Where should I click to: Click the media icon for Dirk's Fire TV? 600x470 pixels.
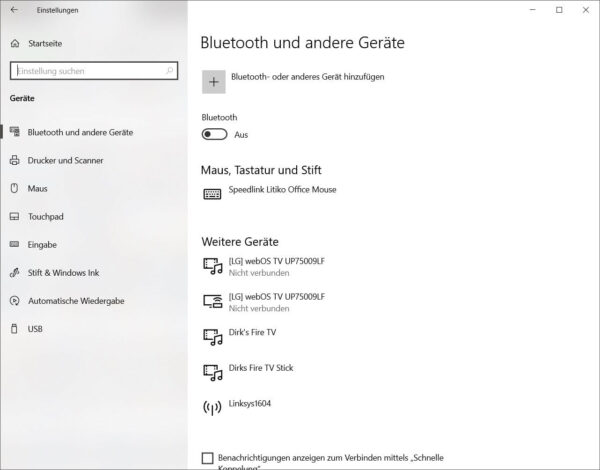click(212, 337)
